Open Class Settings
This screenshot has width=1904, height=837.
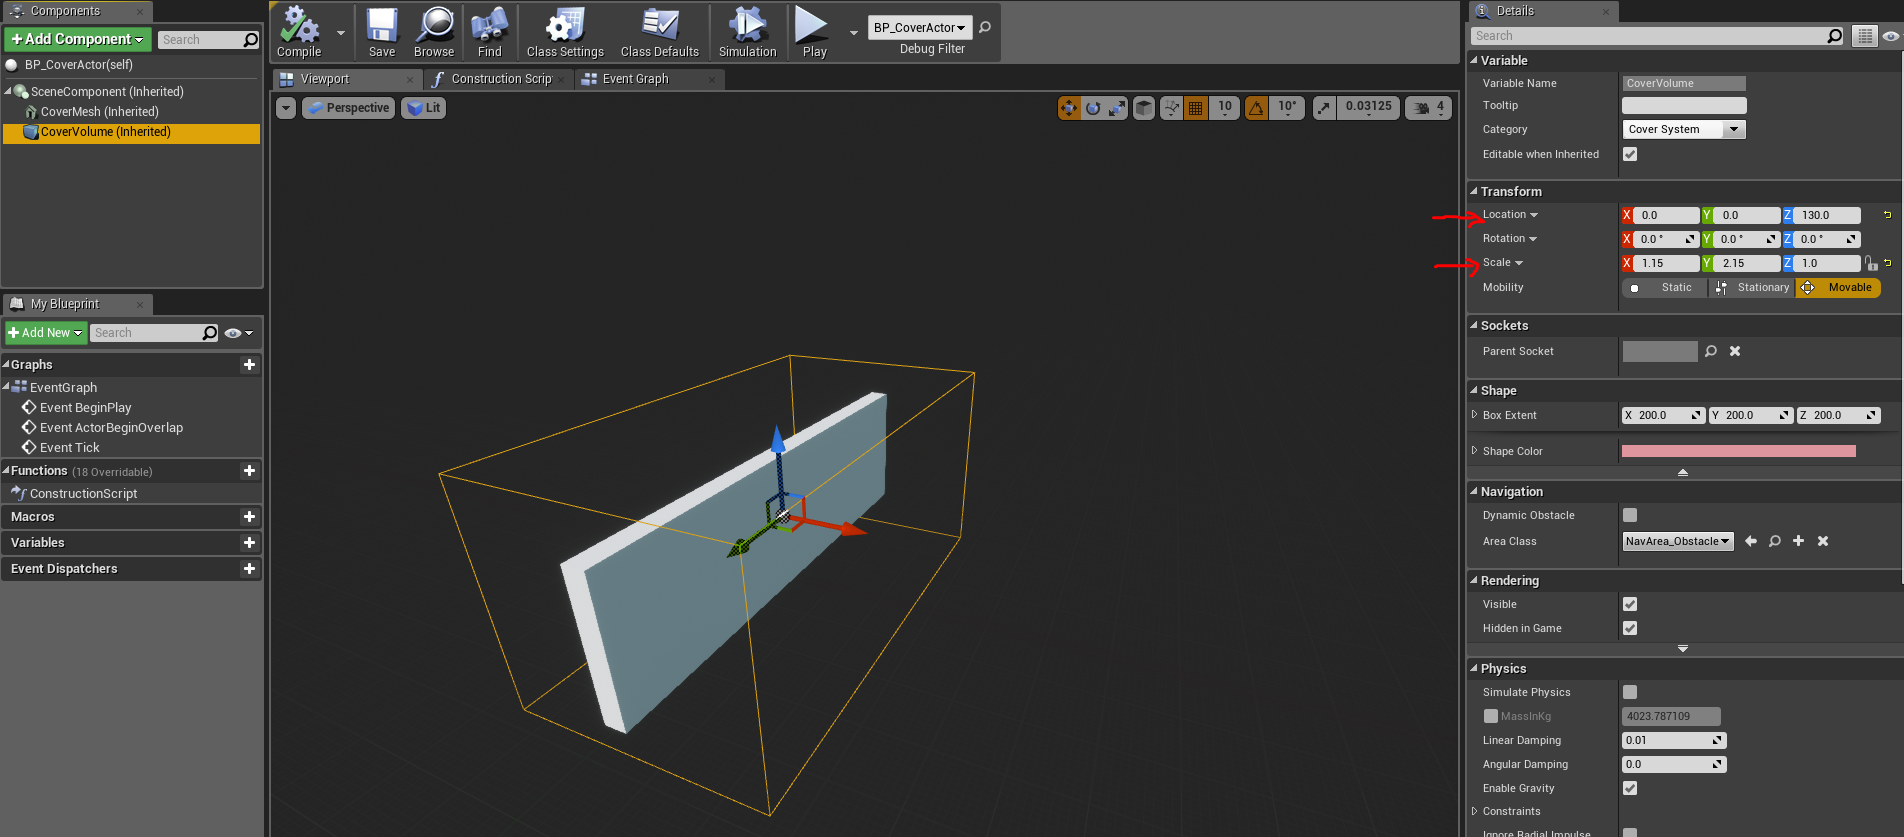[x=565, y=32]
